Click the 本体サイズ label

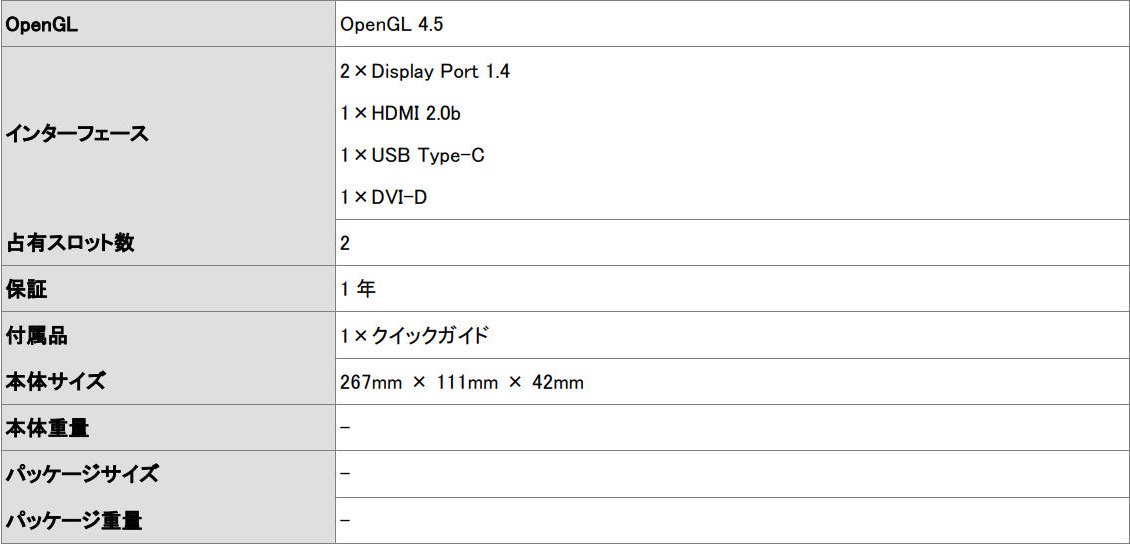pos(56,382)
